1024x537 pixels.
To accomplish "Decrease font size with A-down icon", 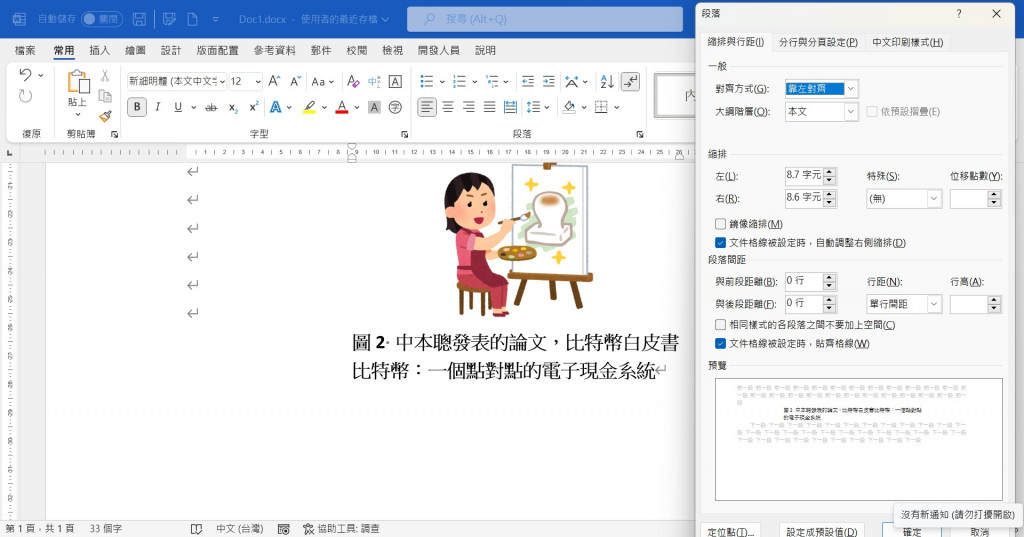I will pyautogui.click(x=295, y=81).
